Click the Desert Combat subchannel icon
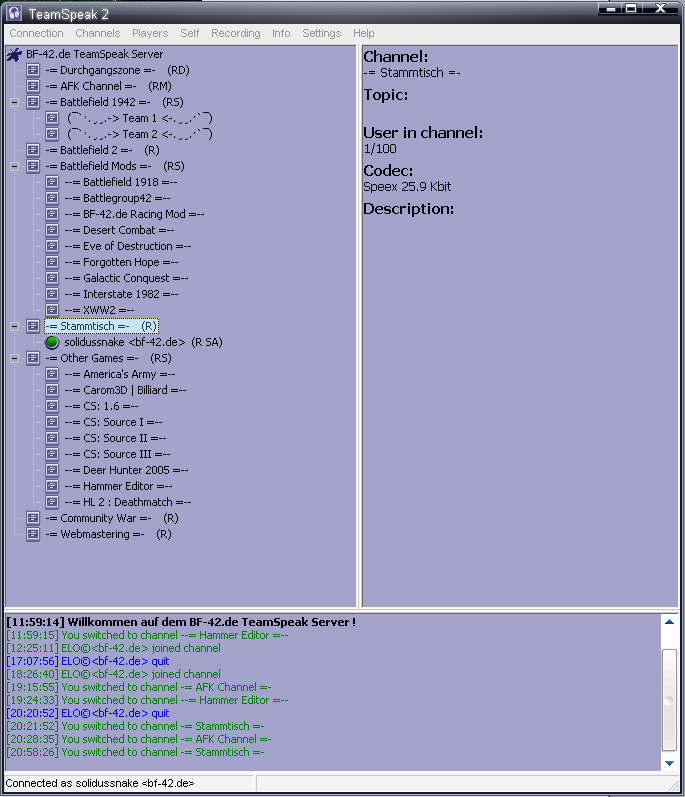685x797 pixels. point(52,230)
